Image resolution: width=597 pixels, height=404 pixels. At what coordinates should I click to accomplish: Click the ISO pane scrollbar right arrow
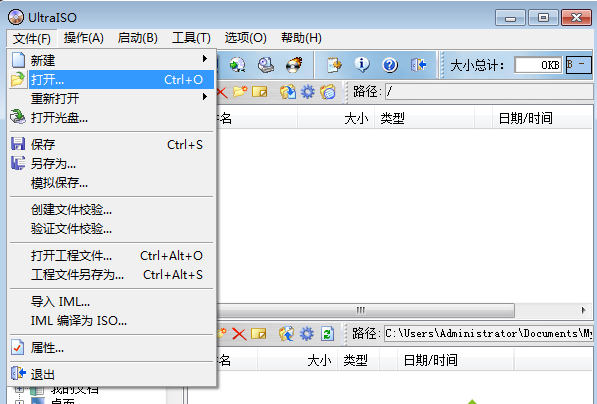pos(583,310)
